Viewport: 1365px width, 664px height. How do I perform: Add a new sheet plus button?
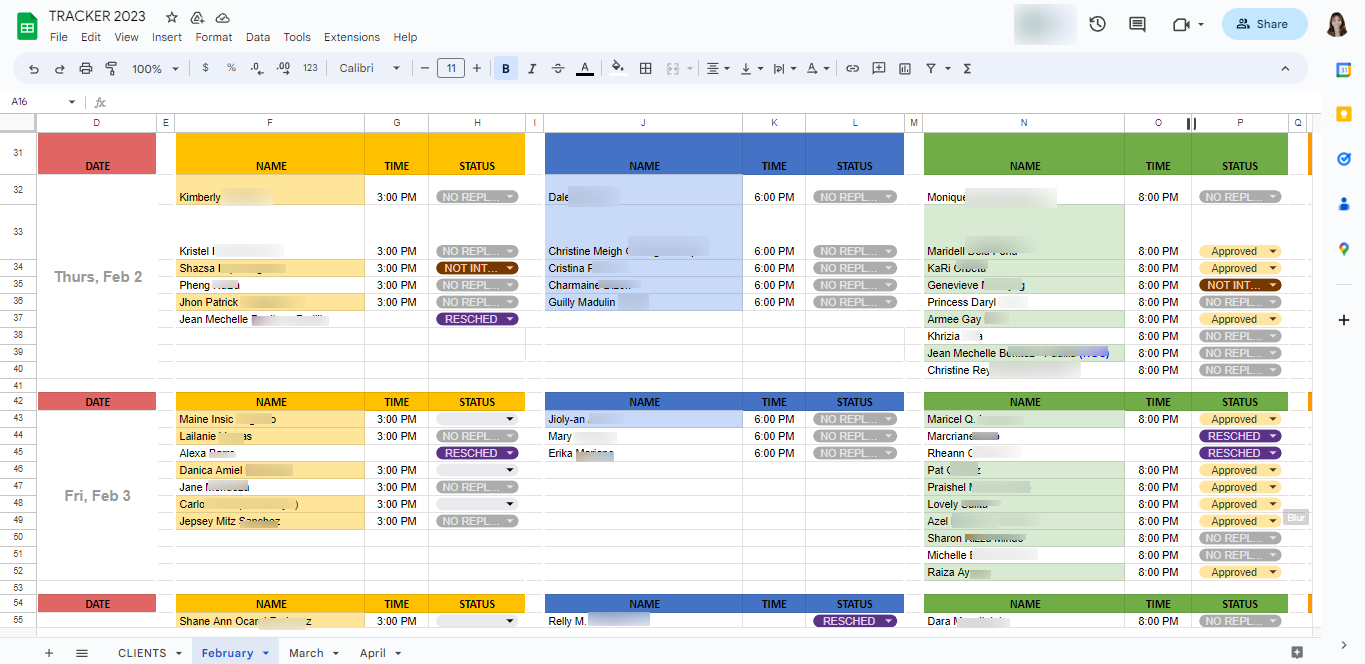click(x=49, y=653)
